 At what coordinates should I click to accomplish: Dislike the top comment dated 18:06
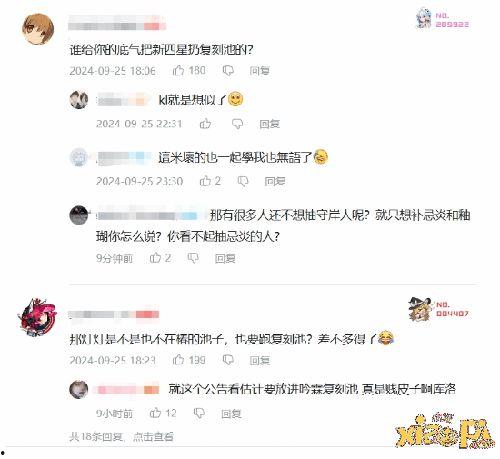click(228, 70)
